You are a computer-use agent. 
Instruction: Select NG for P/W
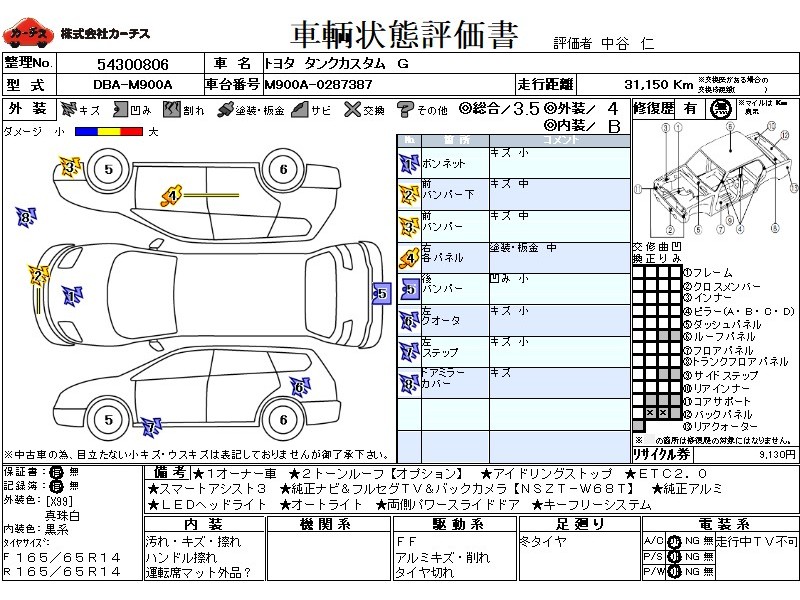click(692, 572)
